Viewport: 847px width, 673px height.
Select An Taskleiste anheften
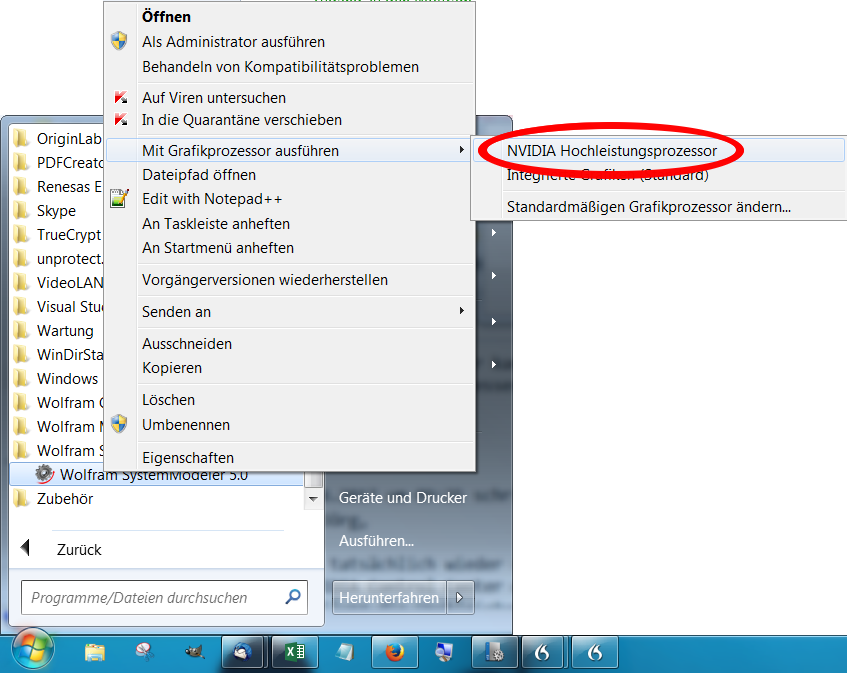click(216, 224)
